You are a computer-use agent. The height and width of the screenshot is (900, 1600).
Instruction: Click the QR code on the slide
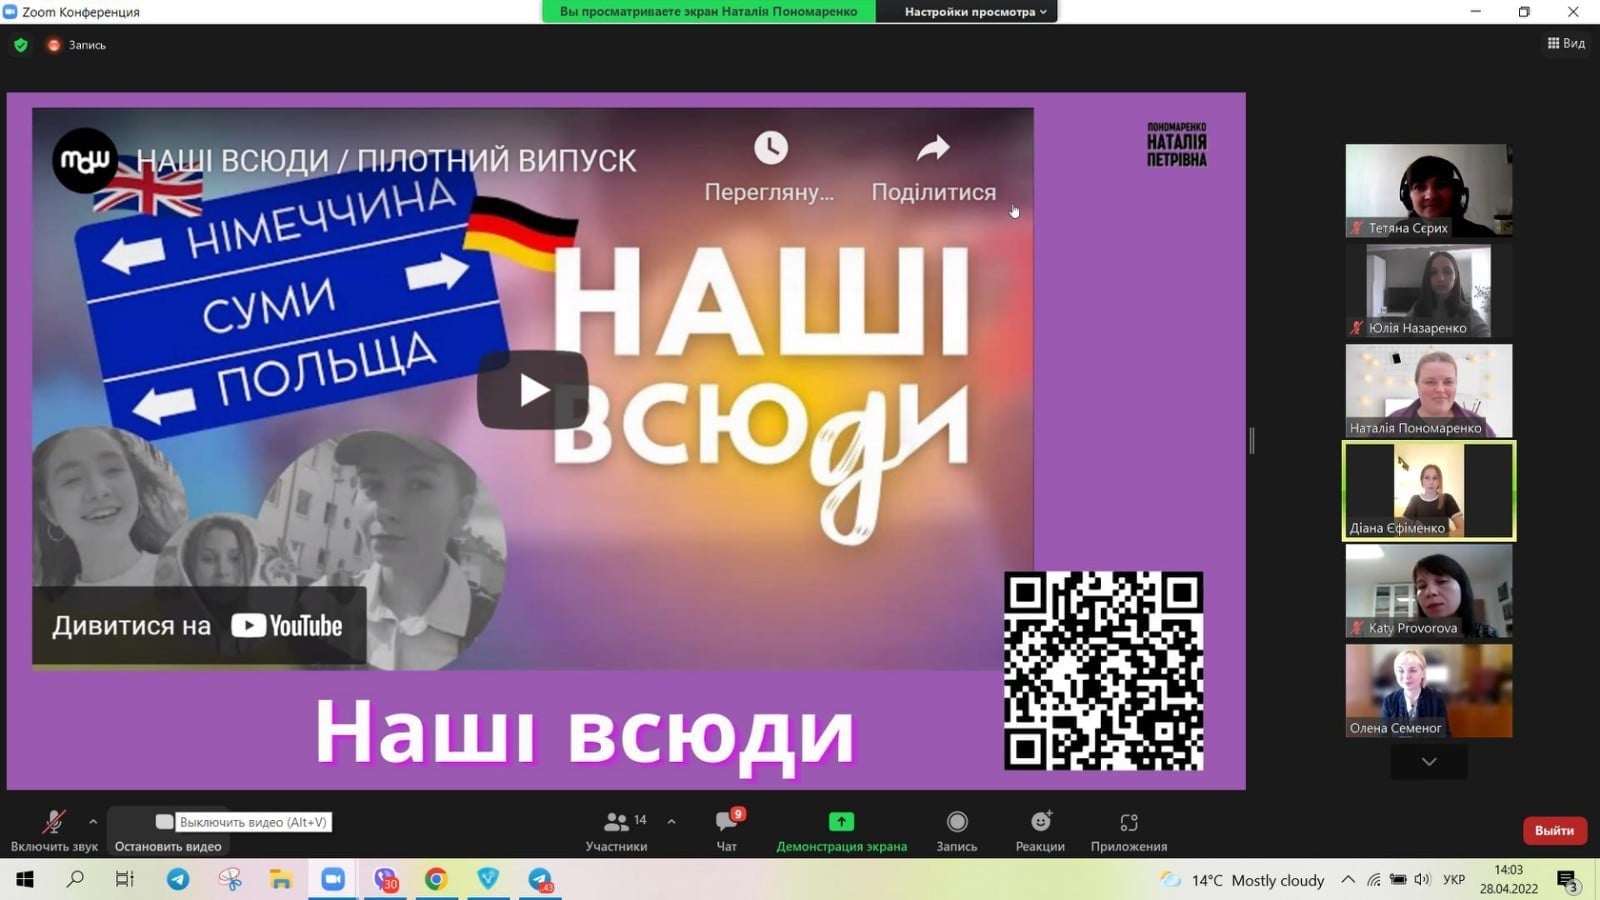click(x=1103, y=671)
